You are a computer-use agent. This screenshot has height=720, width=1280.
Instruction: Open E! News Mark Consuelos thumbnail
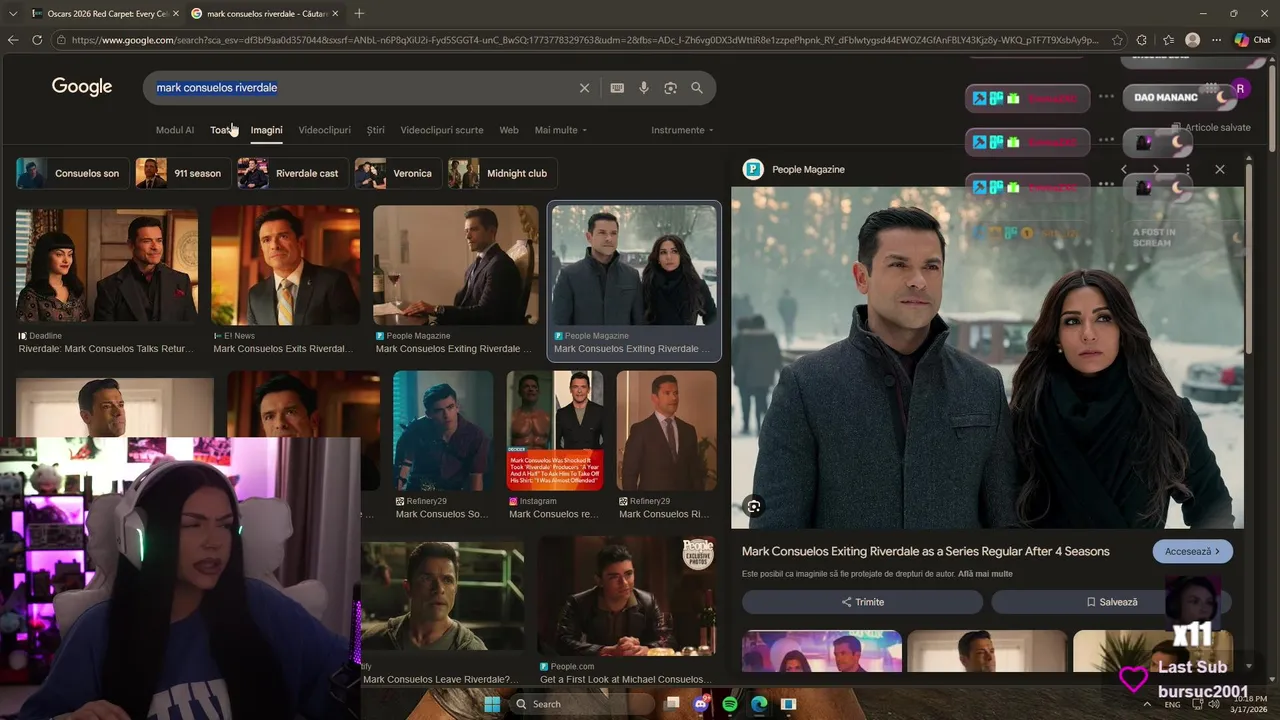coord(285,265)
